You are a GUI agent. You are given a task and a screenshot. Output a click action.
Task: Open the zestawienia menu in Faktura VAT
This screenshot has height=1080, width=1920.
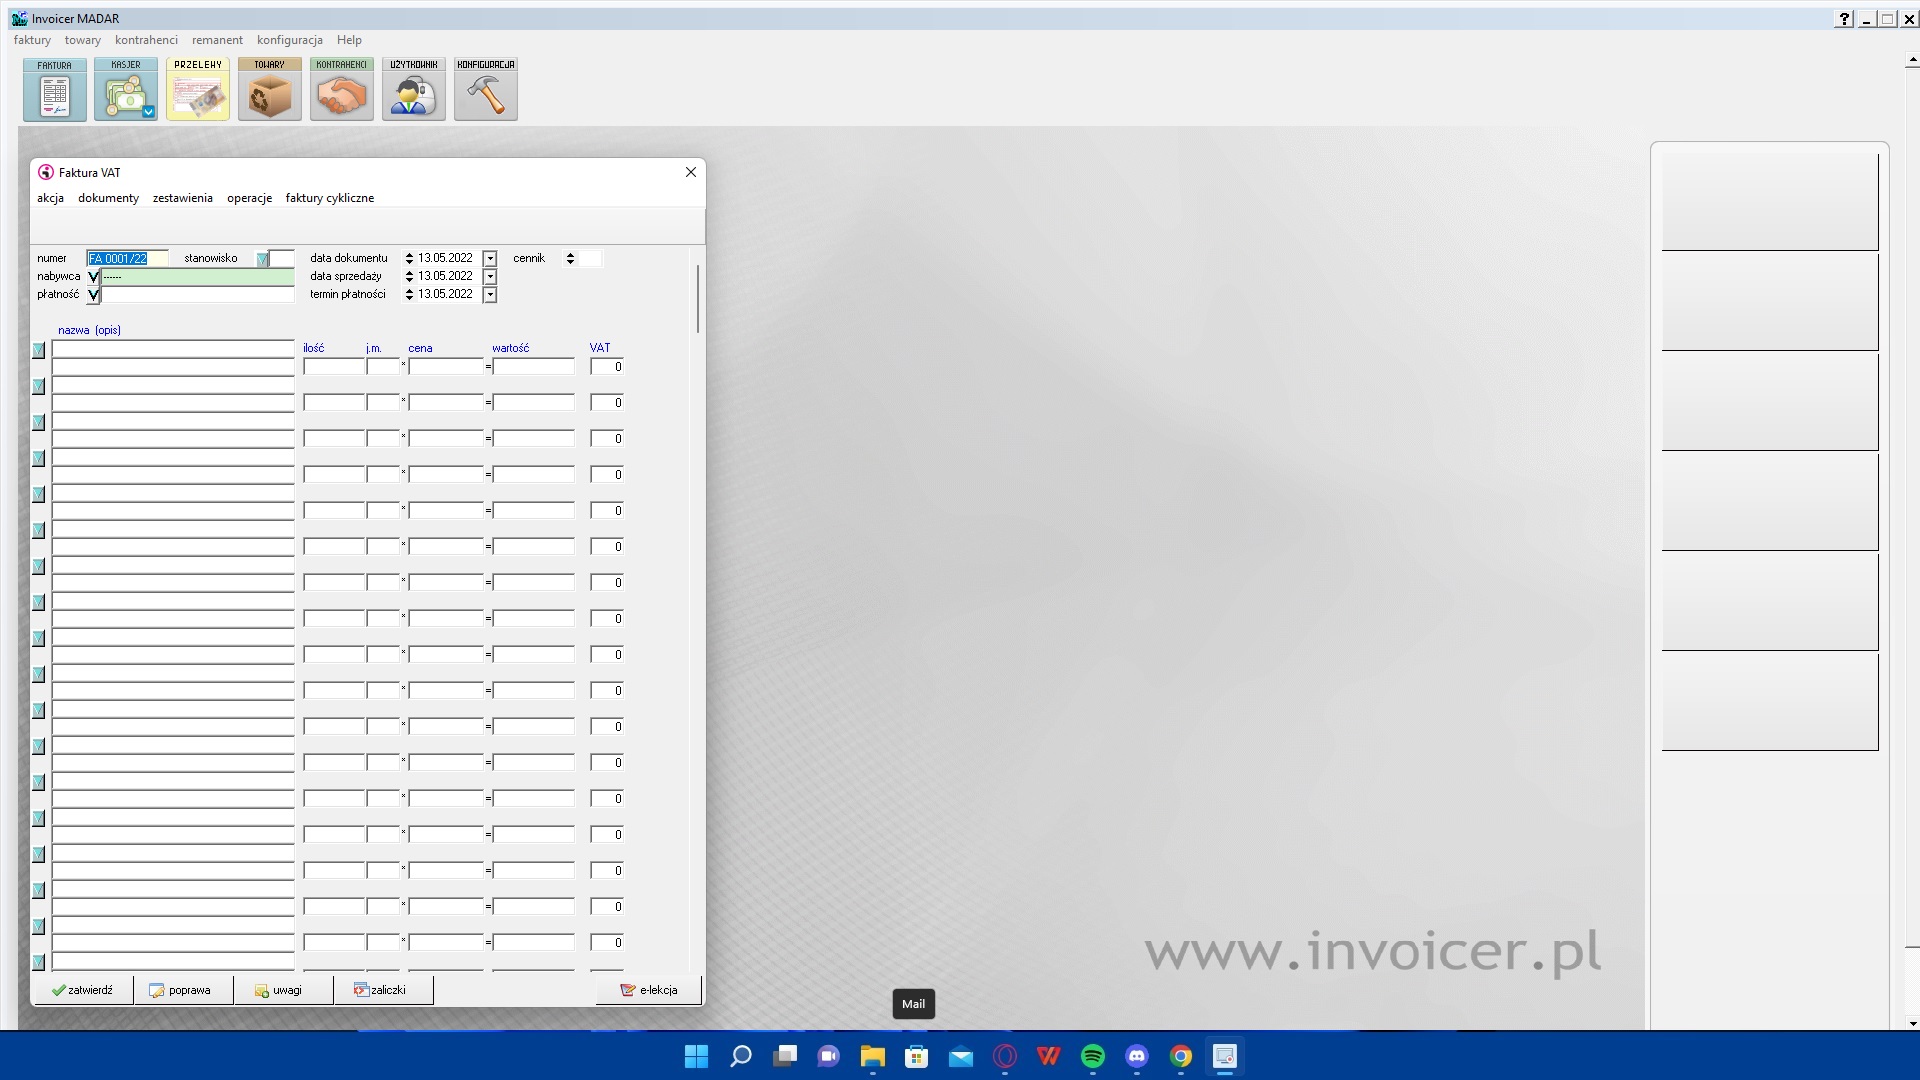click(x=182, y=198)
